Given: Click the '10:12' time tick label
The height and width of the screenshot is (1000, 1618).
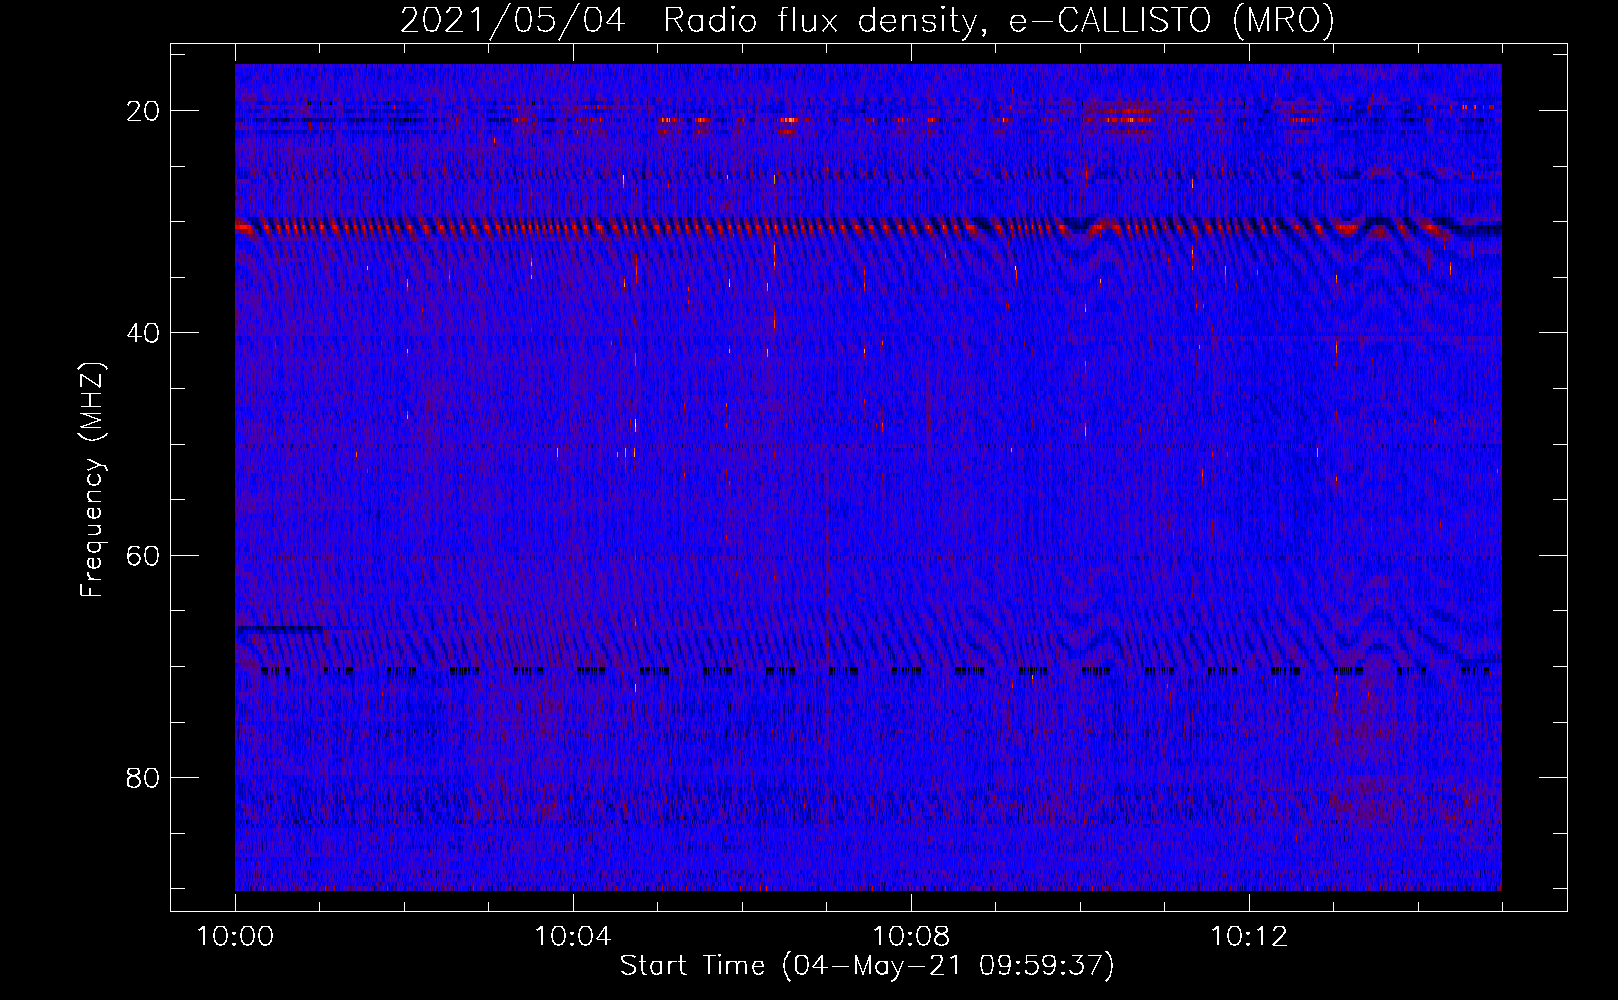Looking at the screenshot, I should click(1249, 937).
